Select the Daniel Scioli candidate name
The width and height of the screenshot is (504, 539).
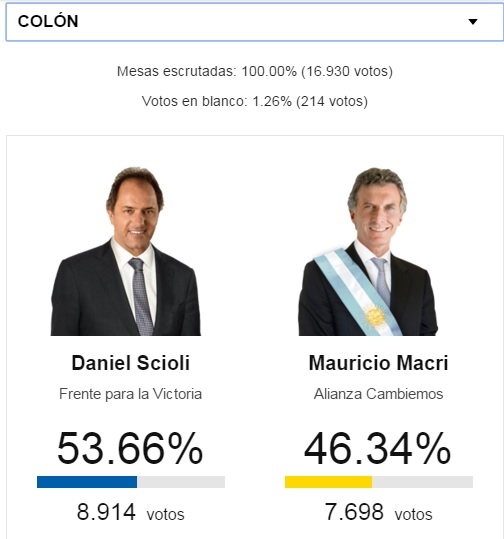tap(131, 363)
